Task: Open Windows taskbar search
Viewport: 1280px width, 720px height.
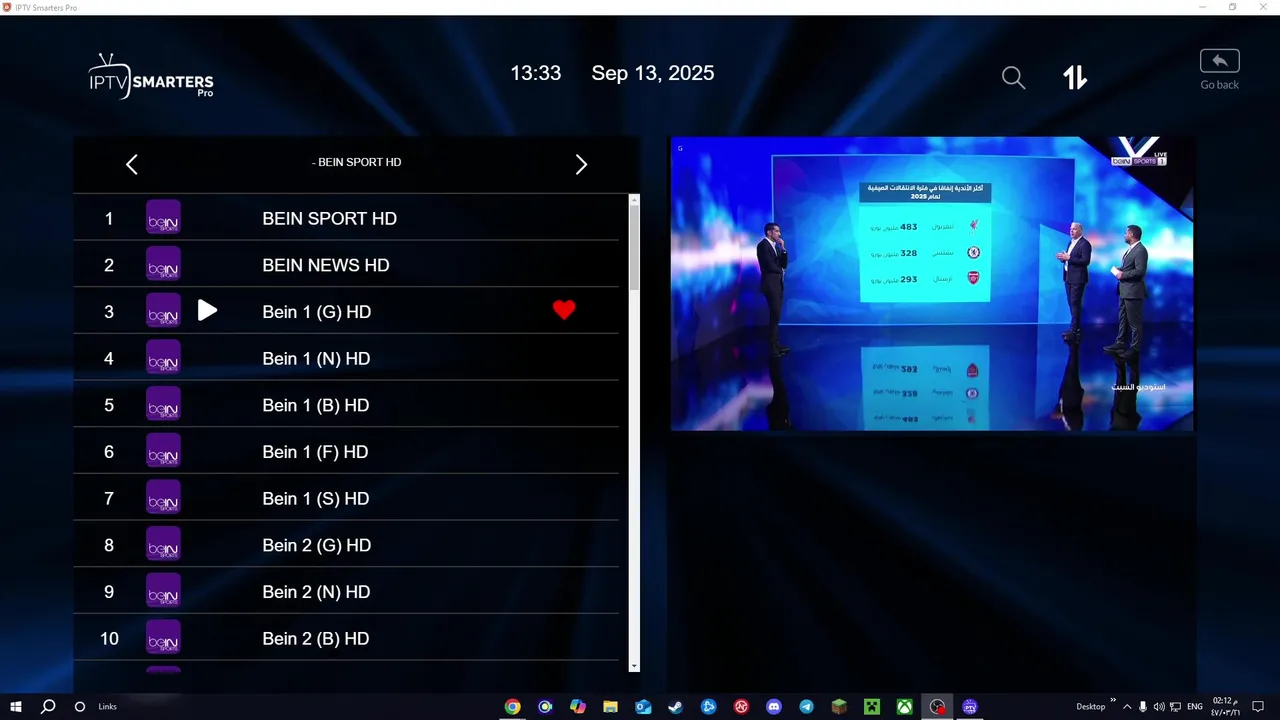Action: click(48, 707)
